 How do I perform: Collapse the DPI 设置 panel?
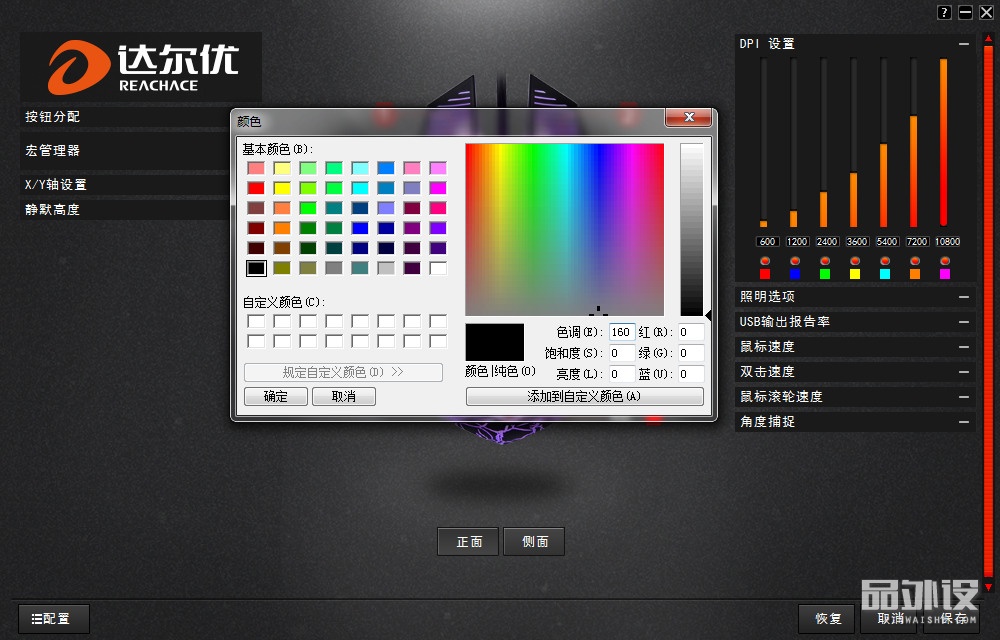[963, 44]
